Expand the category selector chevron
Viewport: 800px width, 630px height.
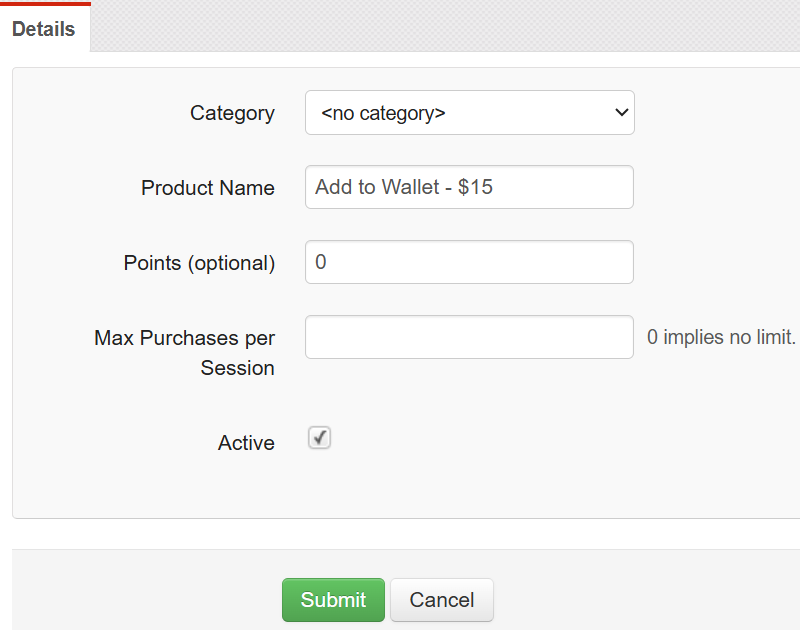621,112
